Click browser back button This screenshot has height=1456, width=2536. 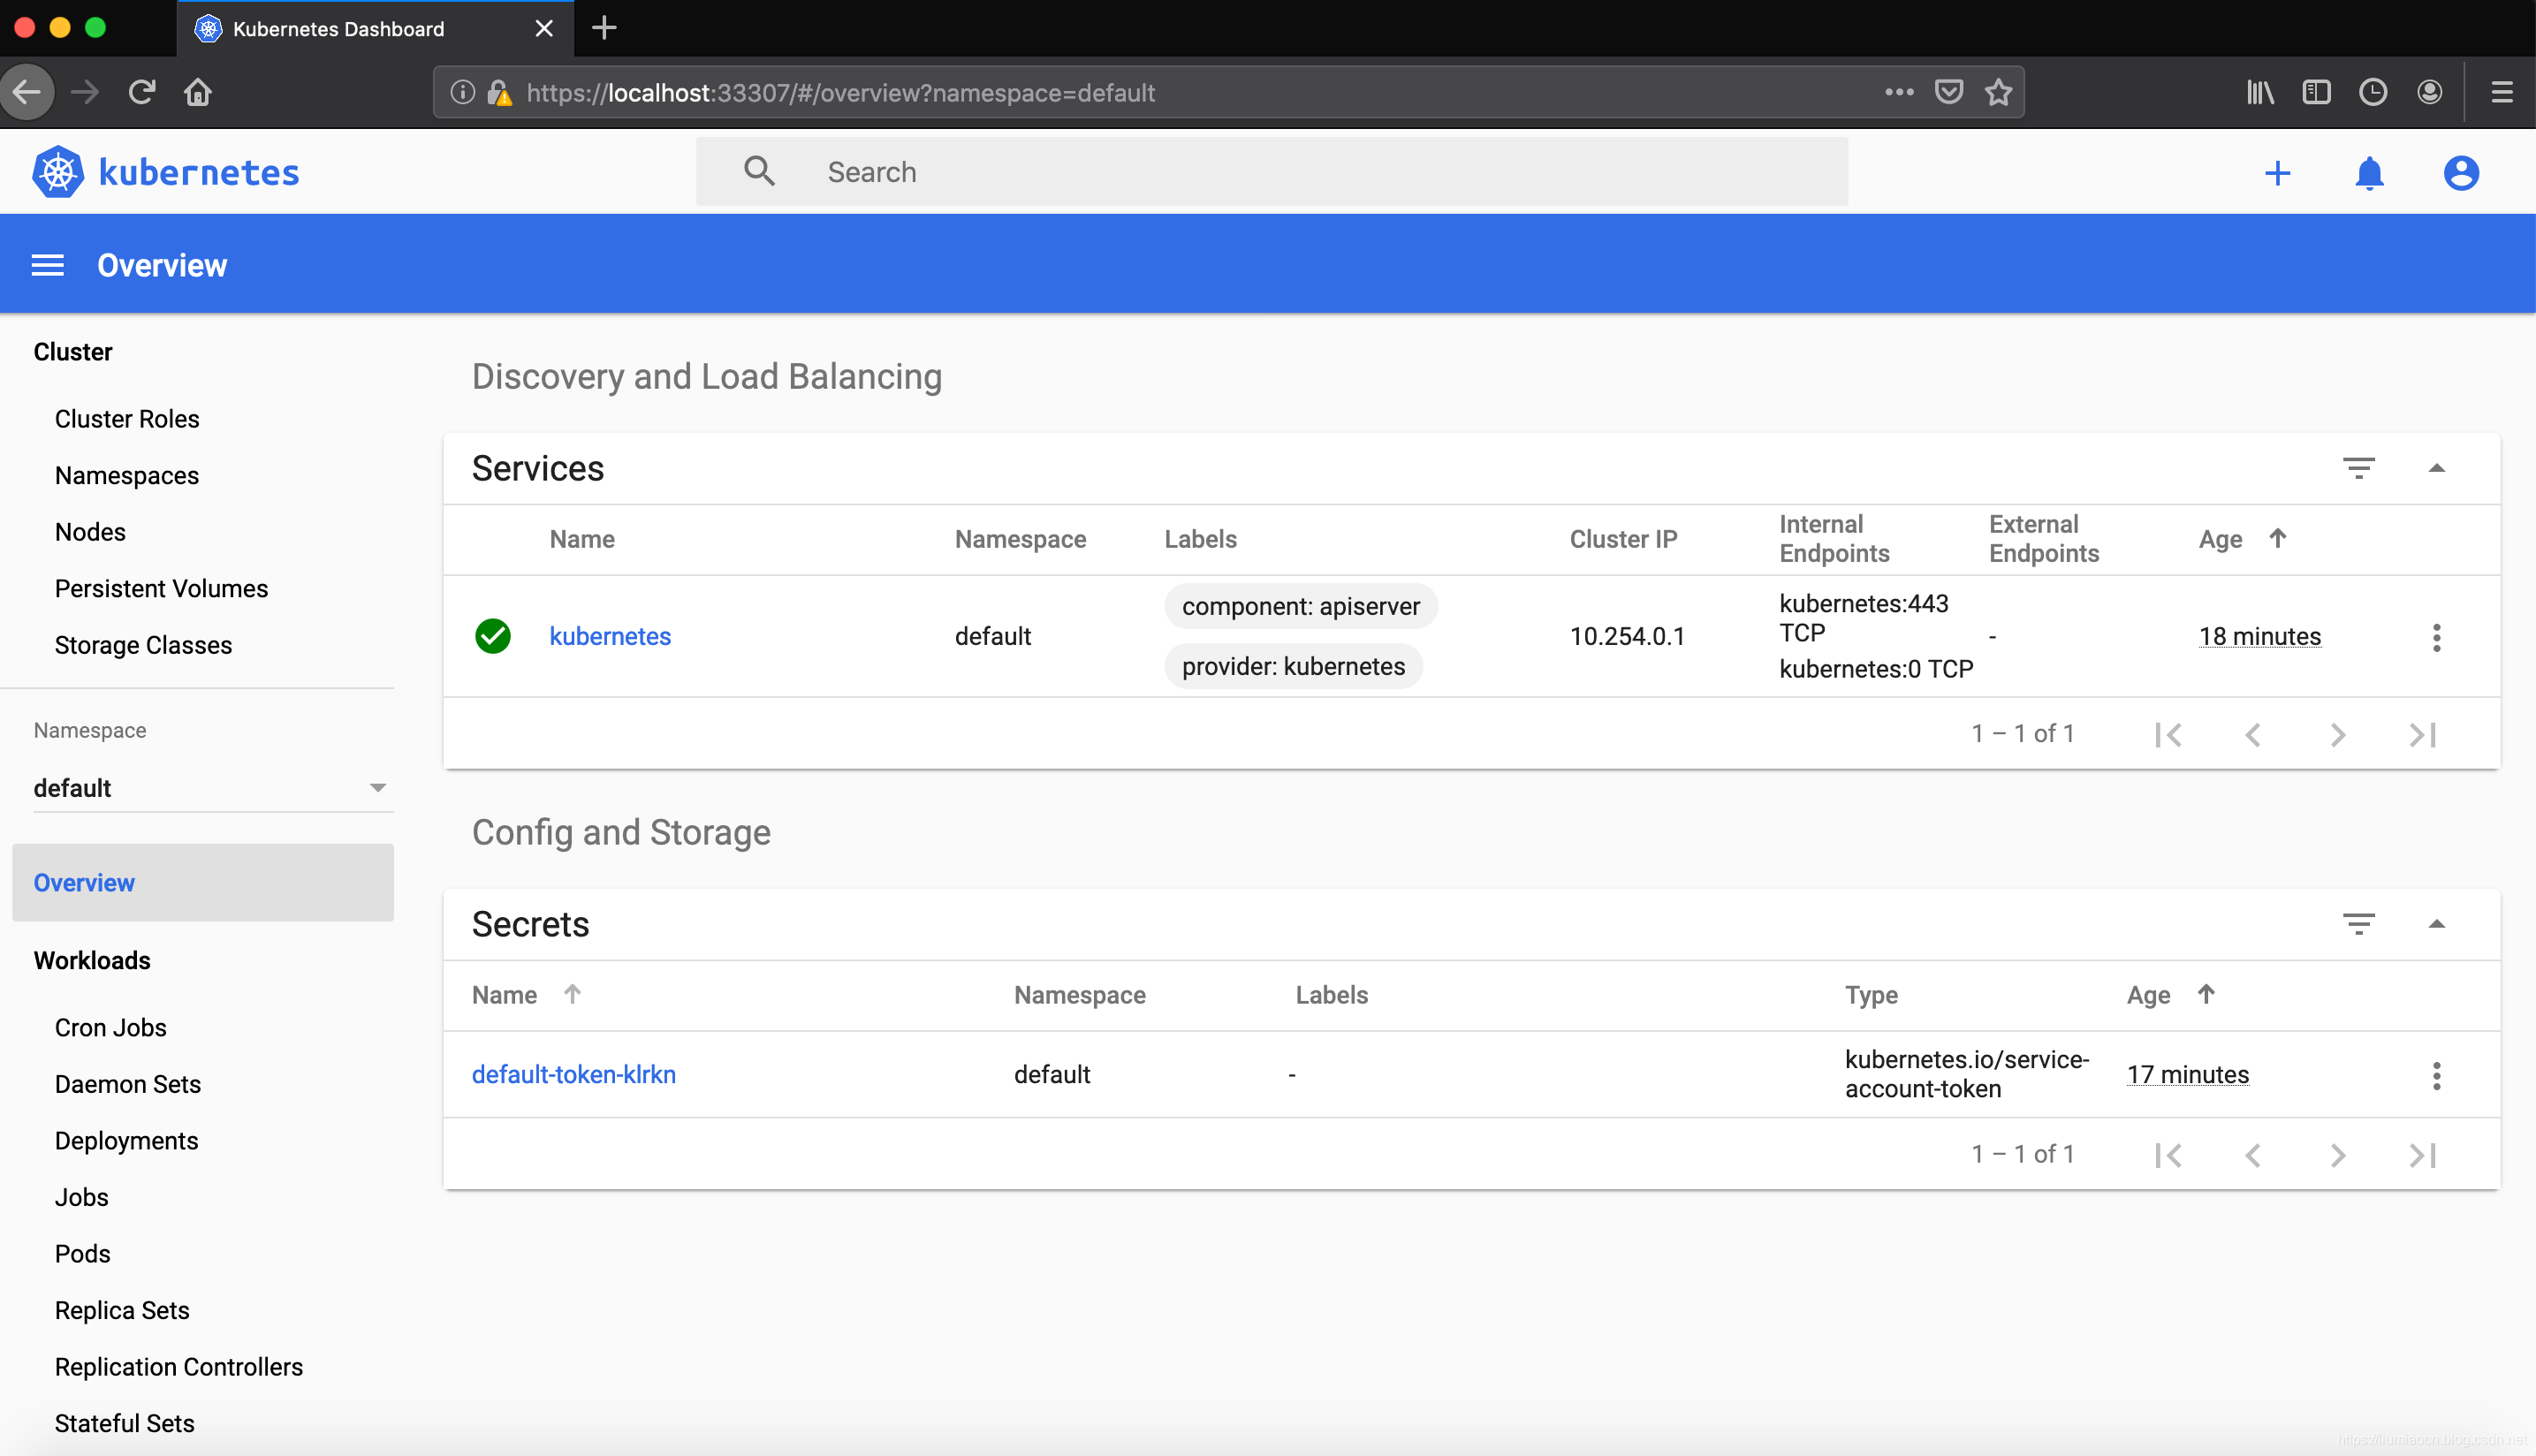[27, 92]
